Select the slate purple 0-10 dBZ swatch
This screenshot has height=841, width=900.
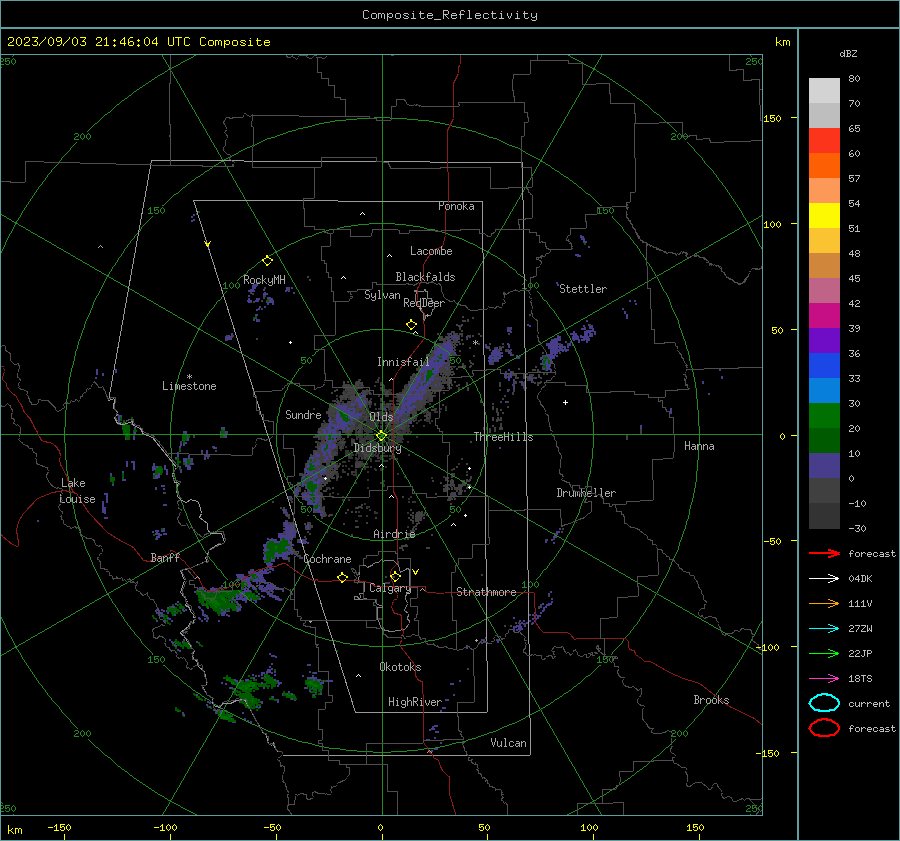[824, 466]
